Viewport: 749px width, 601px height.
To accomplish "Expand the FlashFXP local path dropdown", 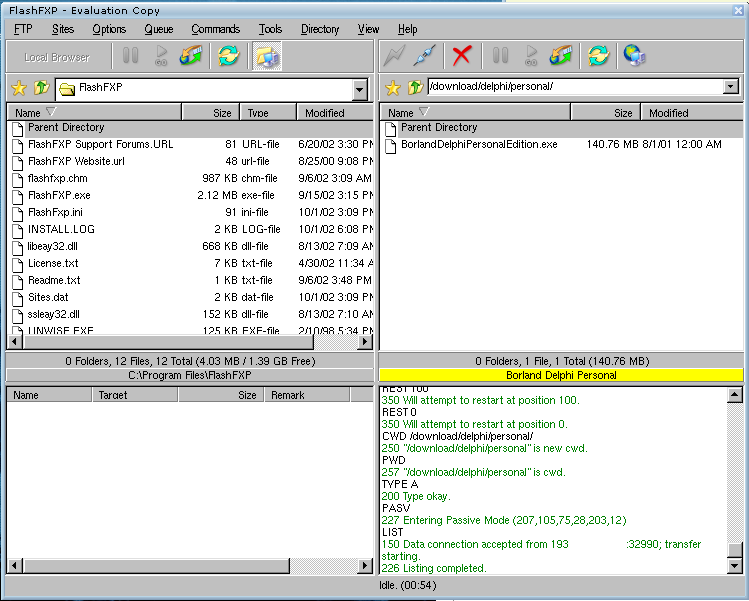I will (360, 90).
